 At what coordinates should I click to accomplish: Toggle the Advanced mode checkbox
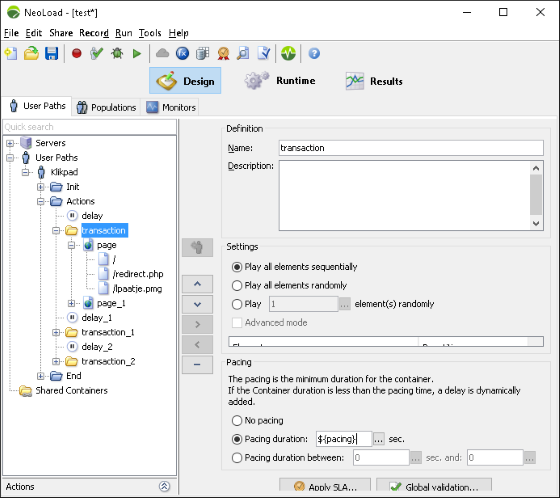point(237,323)
